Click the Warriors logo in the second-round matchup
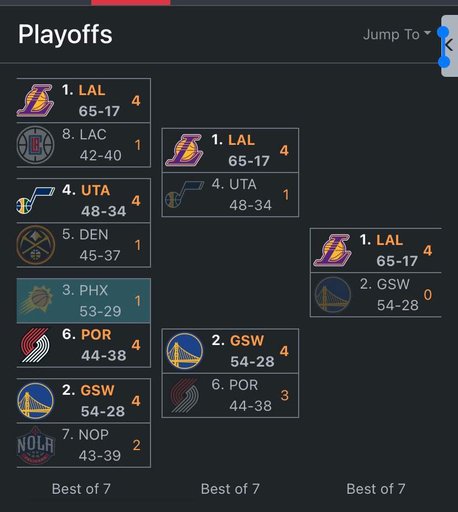Screen dimensions: 458x512 [x=185, y=351]
